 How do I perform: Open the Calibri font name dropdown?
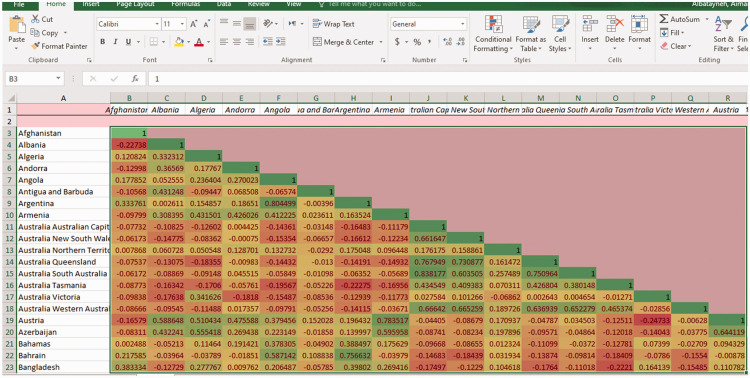tap(157, 24)
